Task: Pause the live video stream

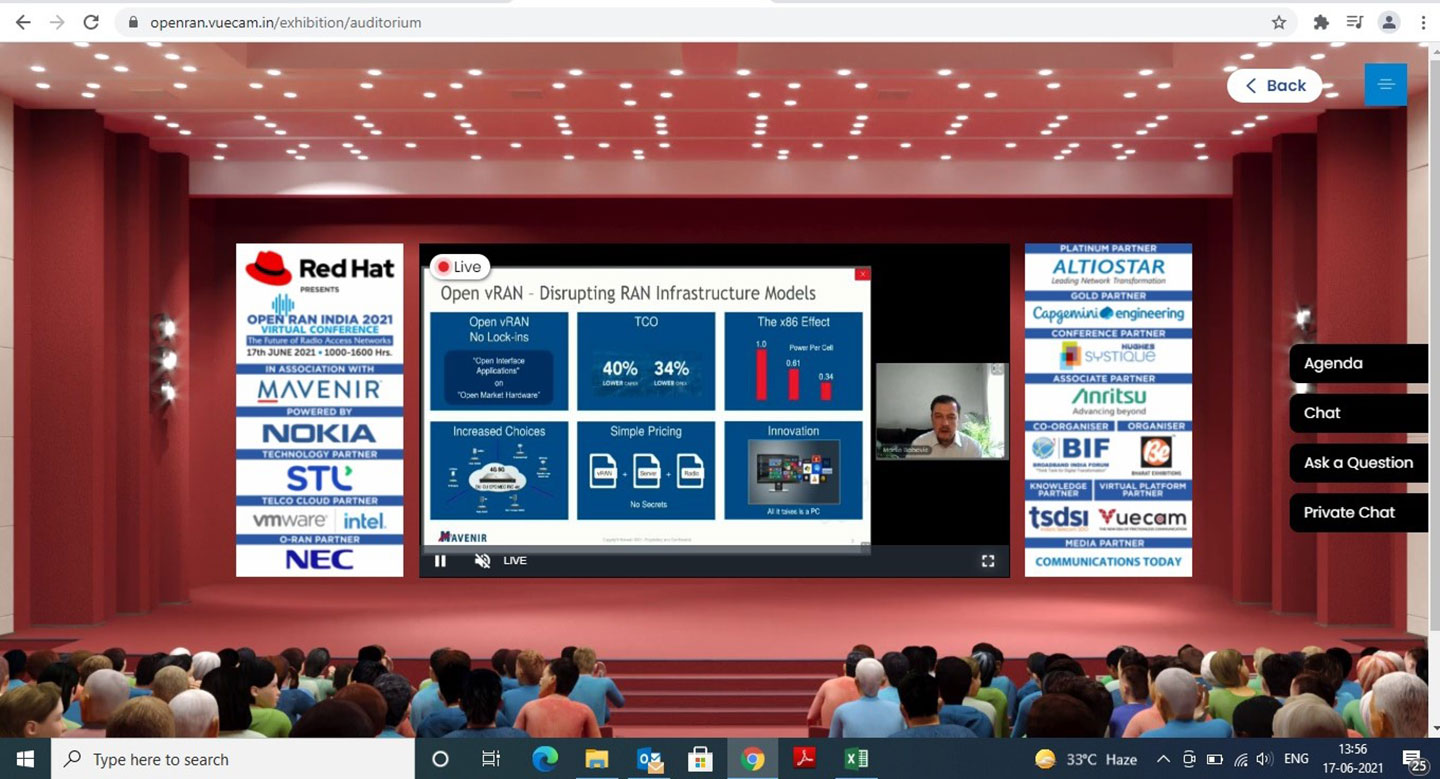Action: (x=440, y=561)
